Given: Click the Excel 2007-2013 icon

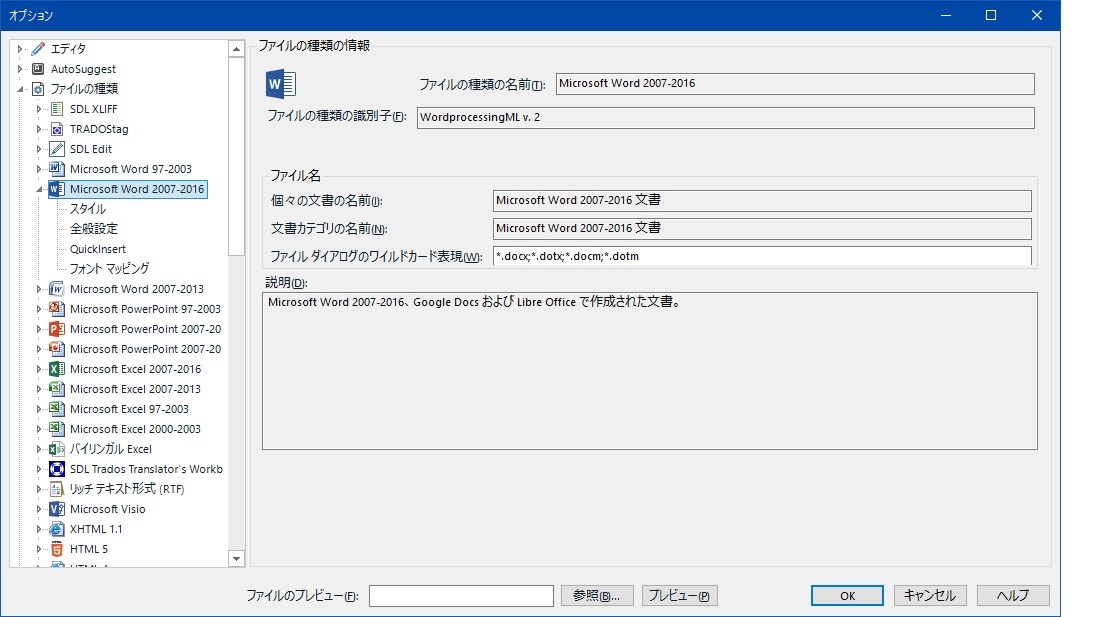Looking at the screenshot, I should point(57,388).
